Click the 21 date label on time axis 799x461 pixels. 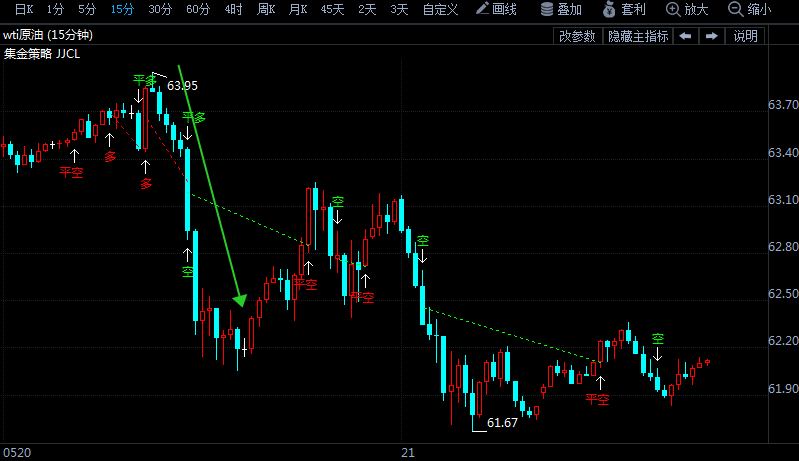(x=408, y=452)
